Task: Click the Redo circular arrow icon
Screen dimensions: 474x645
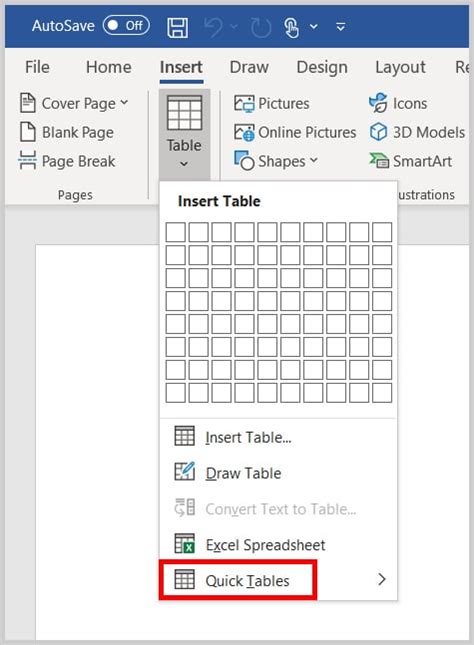Action: point(260,28)
